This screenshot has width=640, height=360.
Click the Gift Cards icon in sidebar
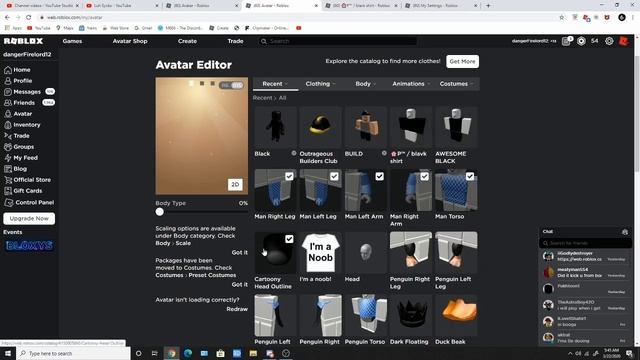(x=8, y=191)
